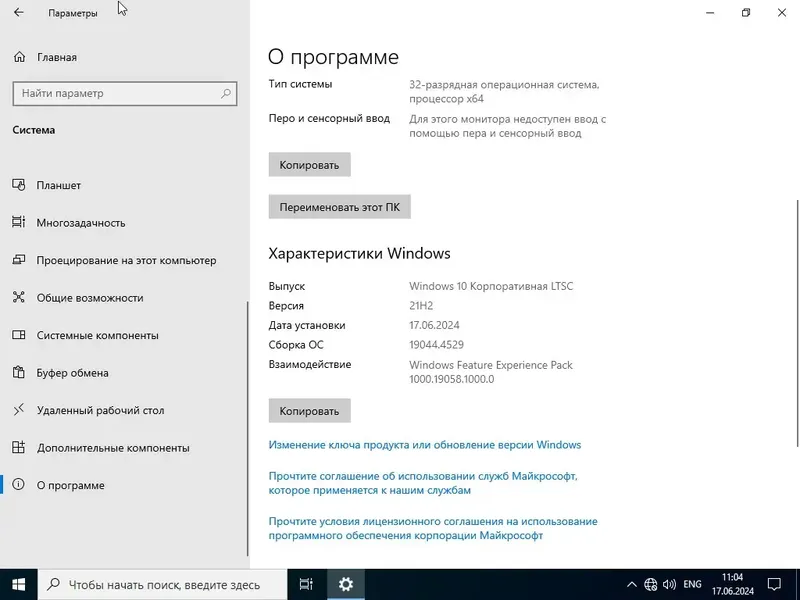
Task: Click the Переименовать этот ПК button
Action: click(340, 207)
